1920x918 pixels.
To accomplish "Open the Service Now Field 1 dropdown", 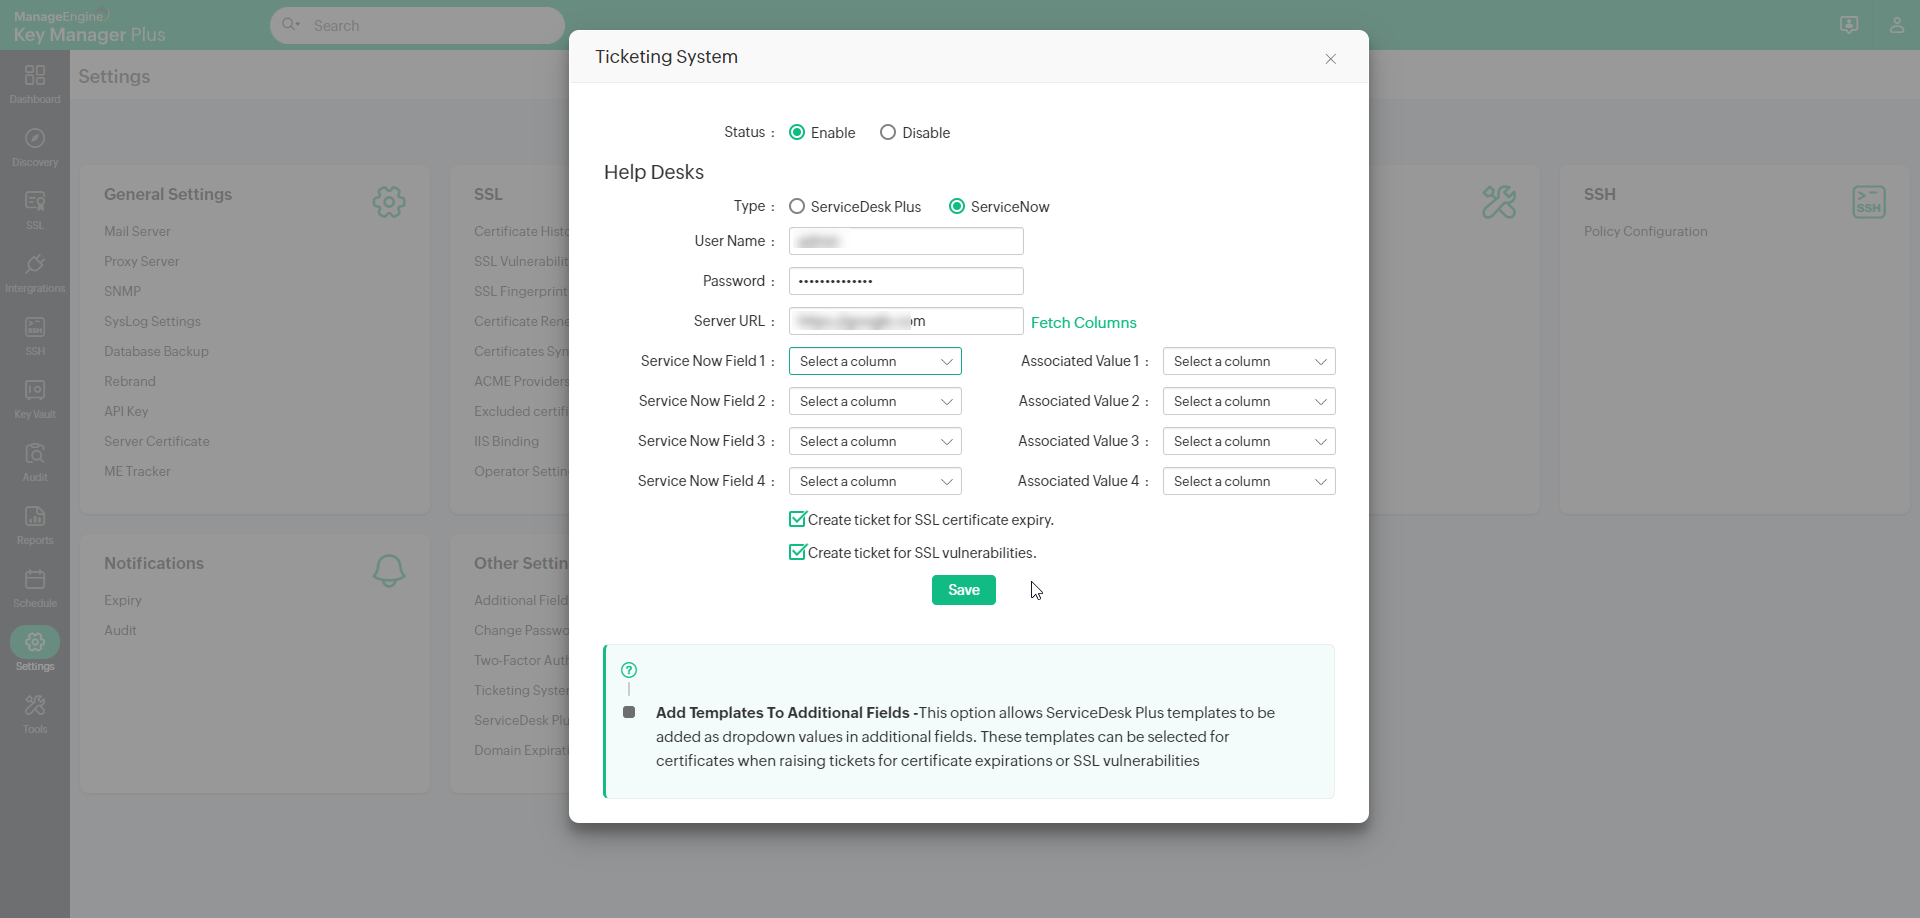I will tap(875, 361).
